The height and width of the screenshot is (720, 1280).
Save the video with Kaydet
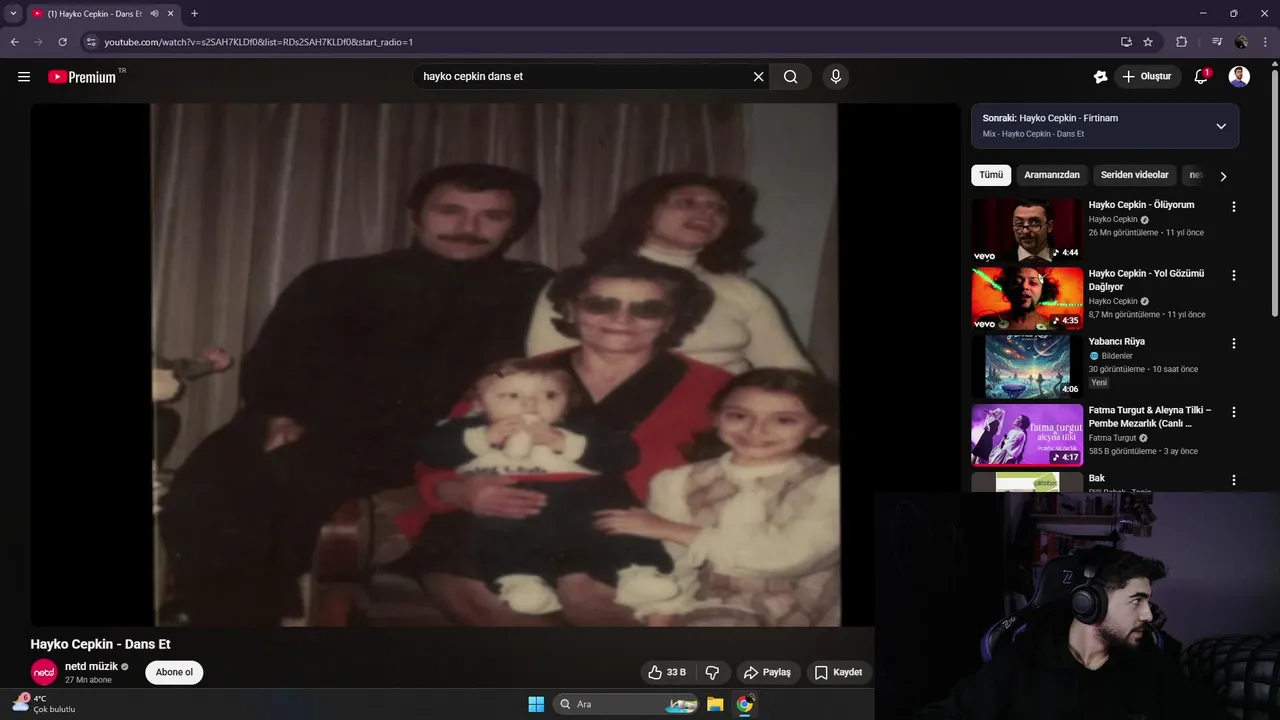click(x=838, y=672)
